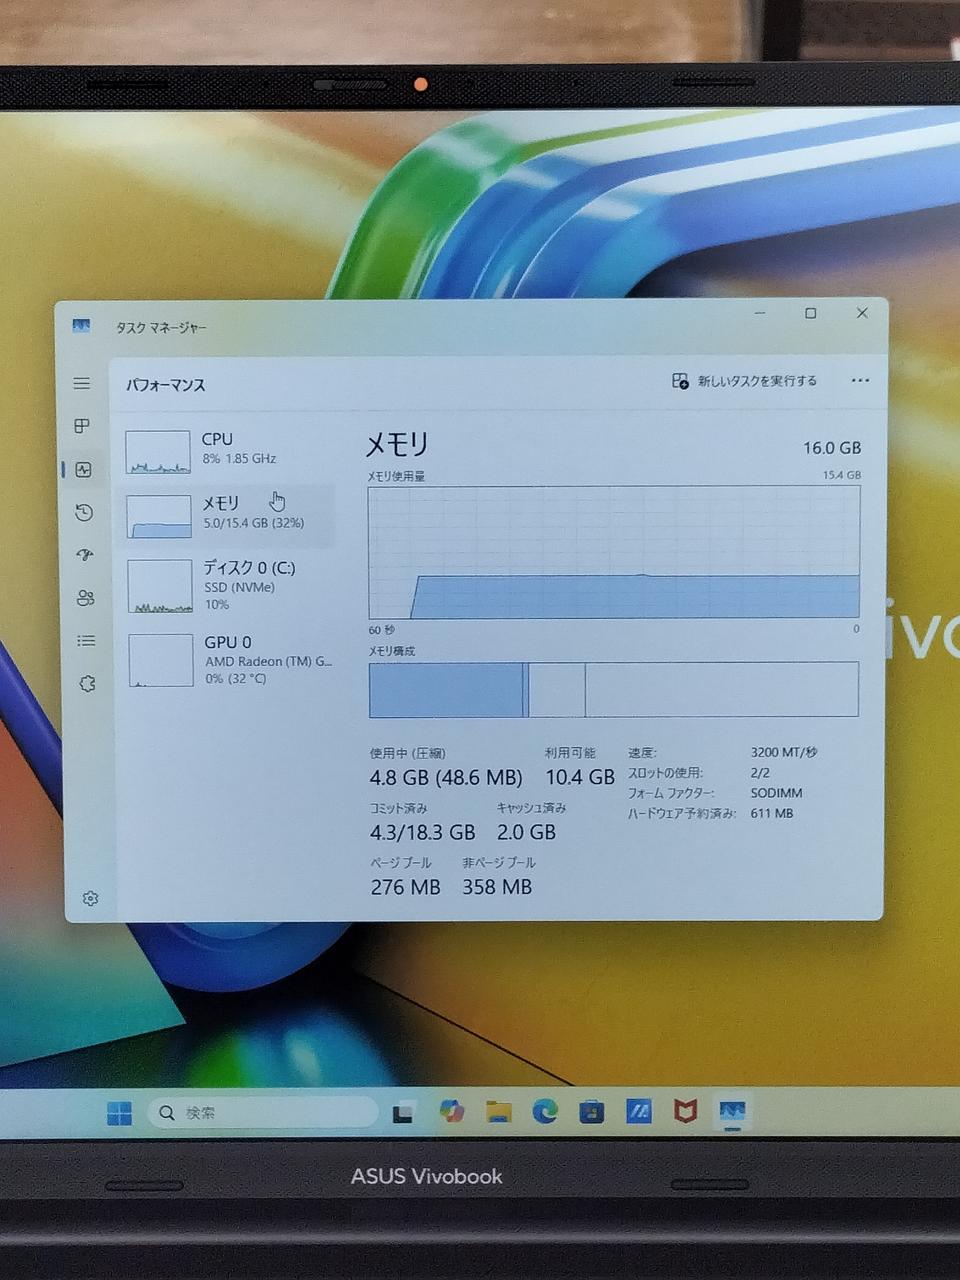Open the Processes page icon
Viewport: 960px width, 1280px height.
(x=83, y=426)
